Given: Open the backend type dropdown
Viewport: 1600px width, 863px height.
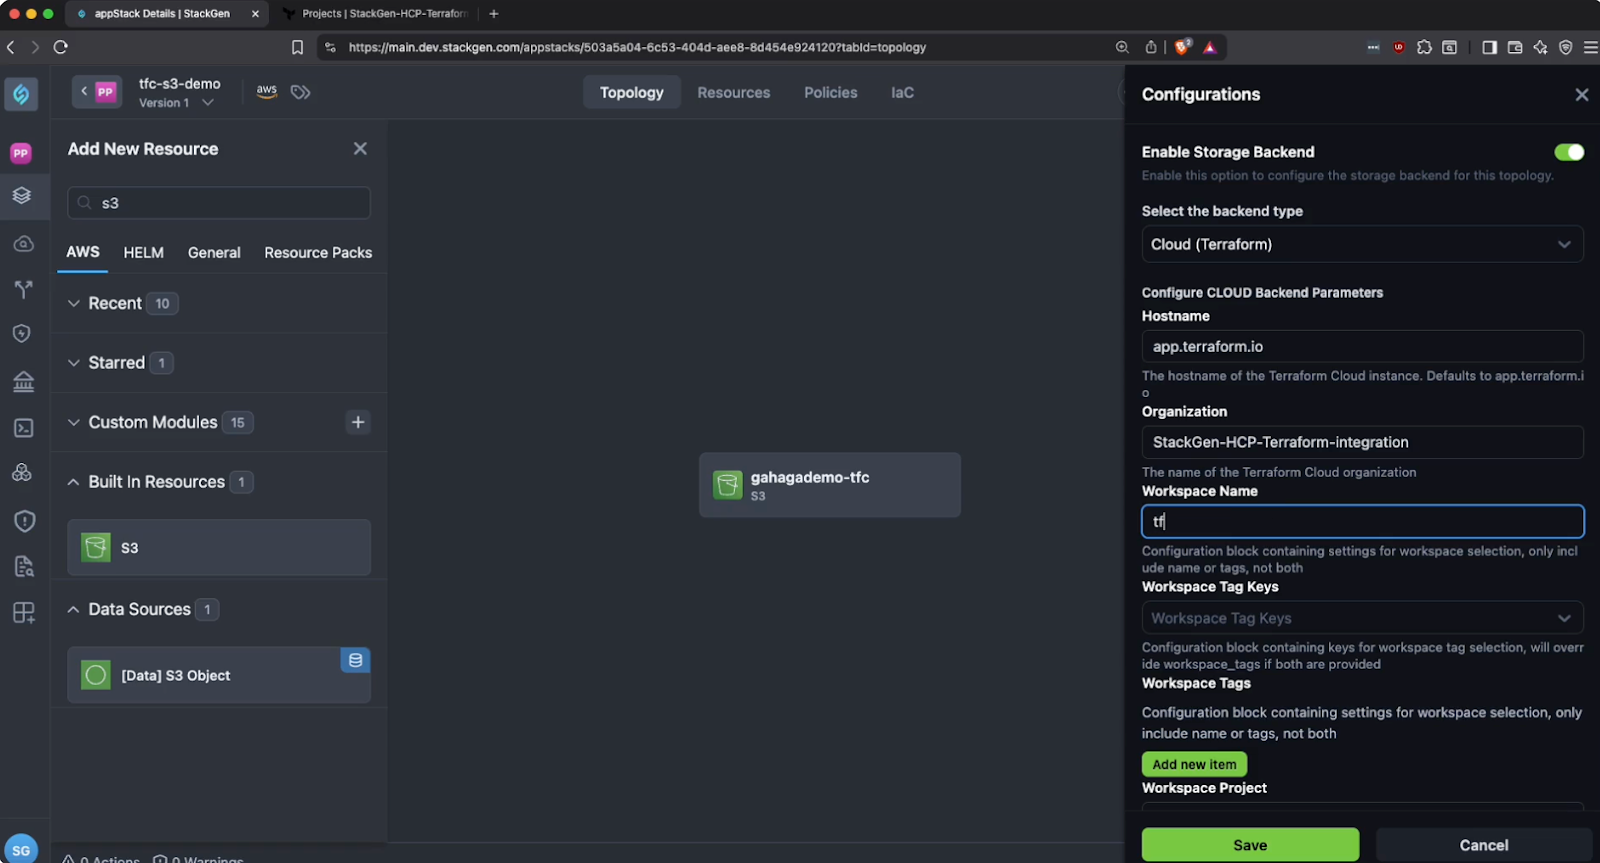Looking at the screenshot, I should pos(1361,244).
